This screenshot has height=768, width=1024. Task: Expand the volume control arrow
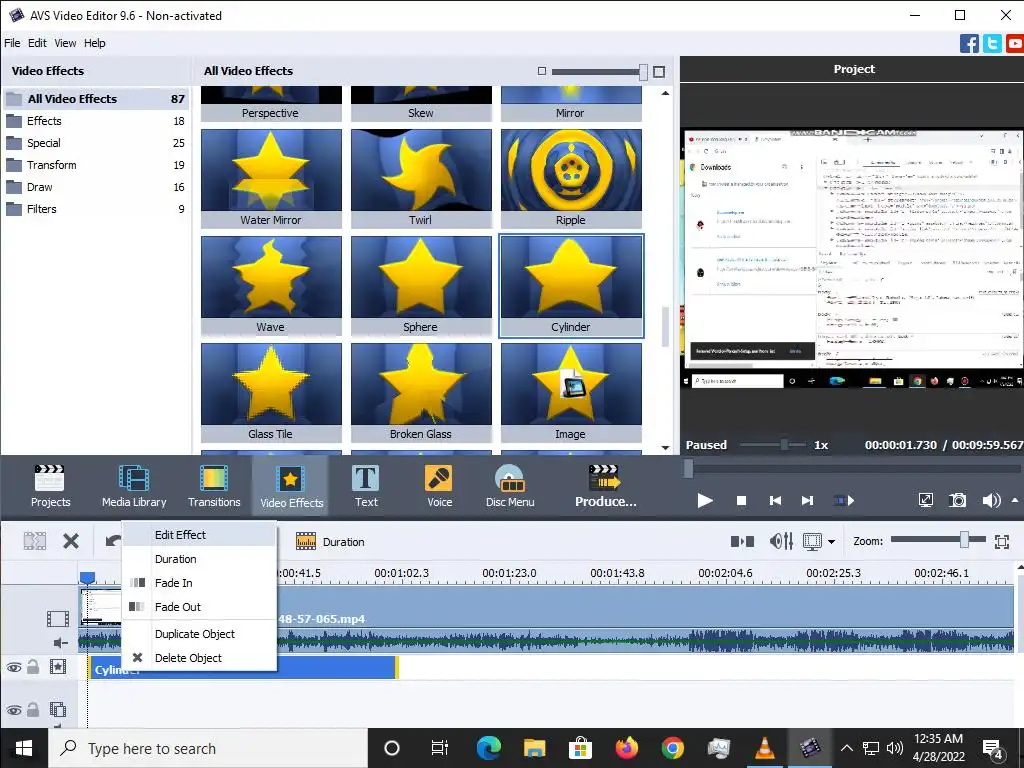coord(1014,500)
